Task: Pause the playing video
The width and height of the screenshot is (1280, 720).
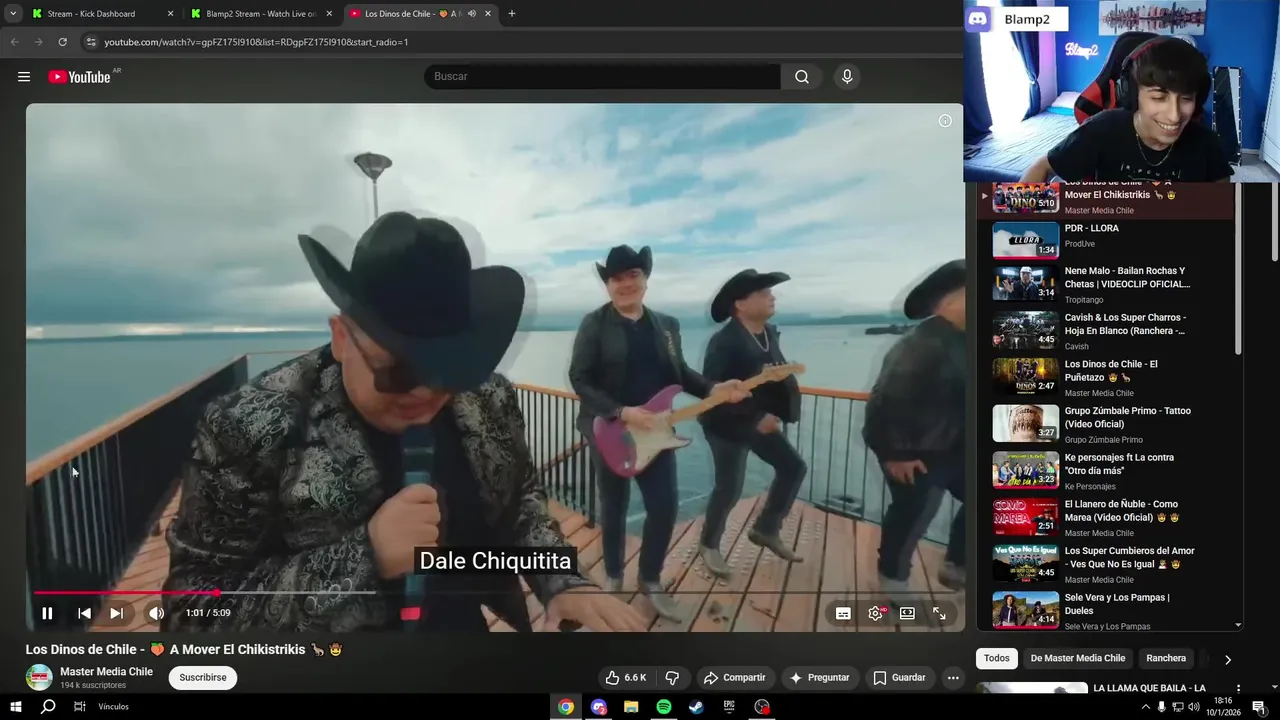Action: [47, 613]
